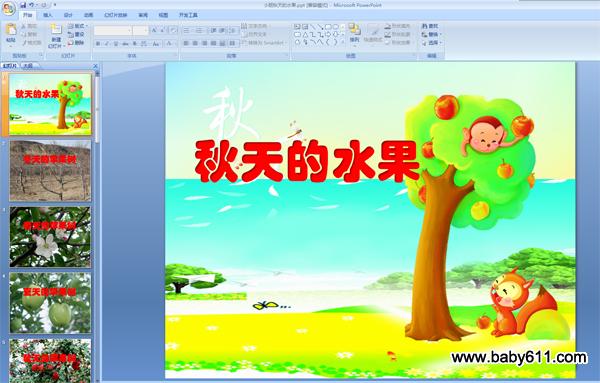The width and height of the screenshot is (600, 383).
Task: Select the white flower slide thumbnail
Action: 50,237
